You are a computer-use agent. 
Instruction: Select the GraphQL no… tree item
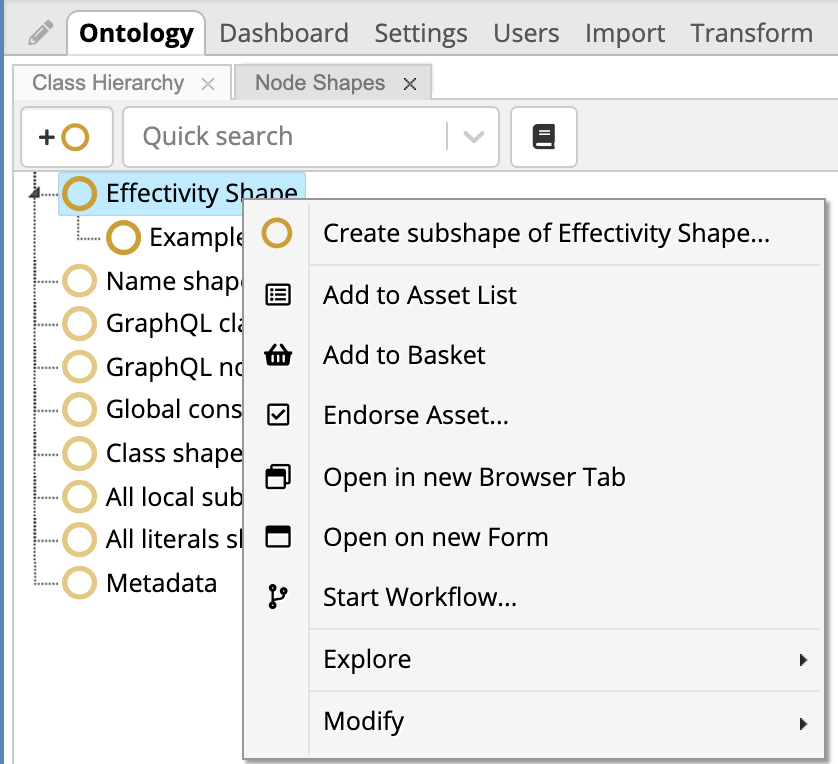(x=174, y=368)
